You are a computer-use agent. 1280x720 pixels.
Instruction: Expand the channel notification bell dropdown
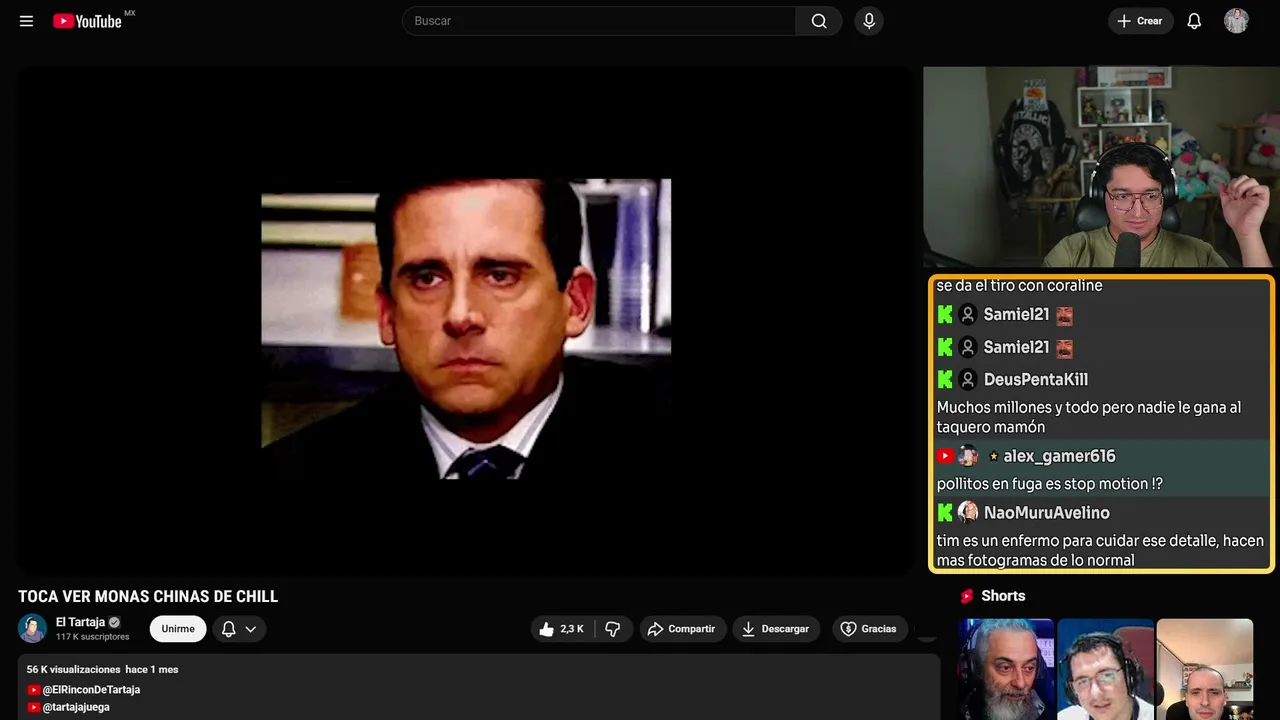(238, 629)
